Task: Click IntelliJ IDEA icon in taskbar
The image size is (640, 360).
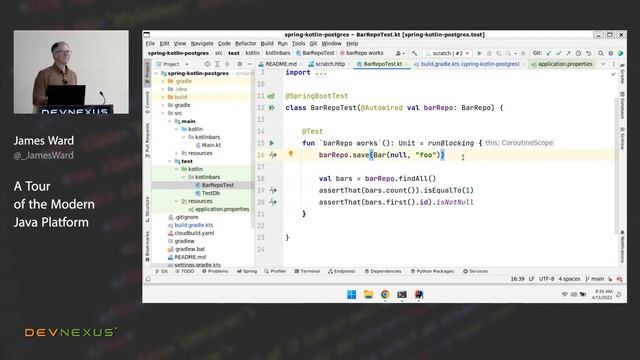Action: coord(419,295)
